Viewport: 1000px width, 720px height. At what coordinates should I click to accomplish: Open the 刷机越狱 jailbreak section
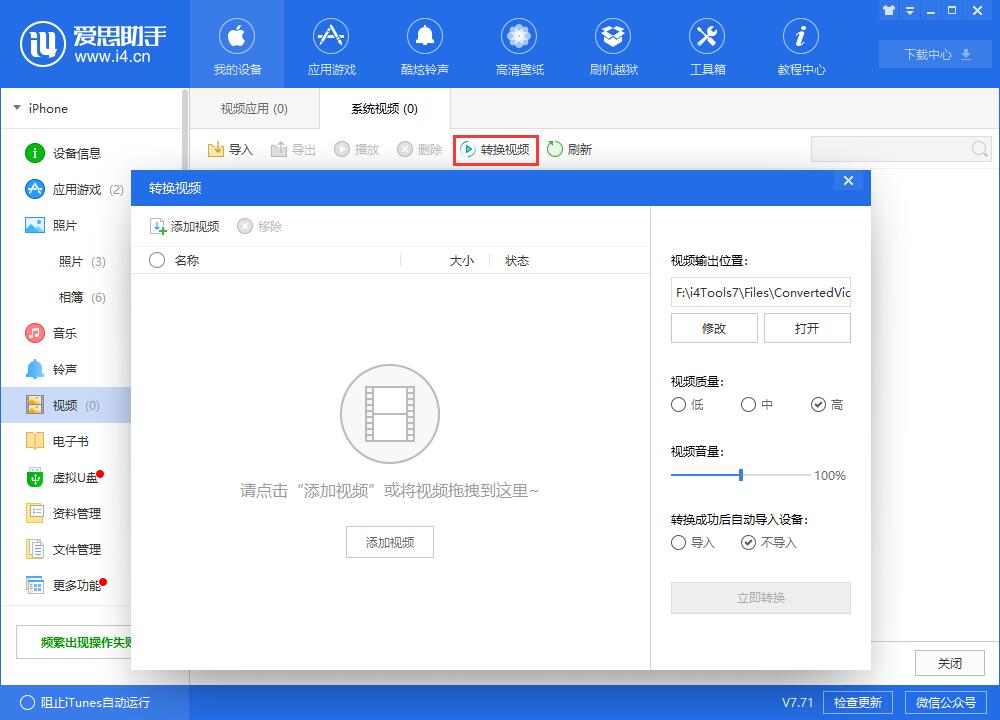click(x=613, y=45)
